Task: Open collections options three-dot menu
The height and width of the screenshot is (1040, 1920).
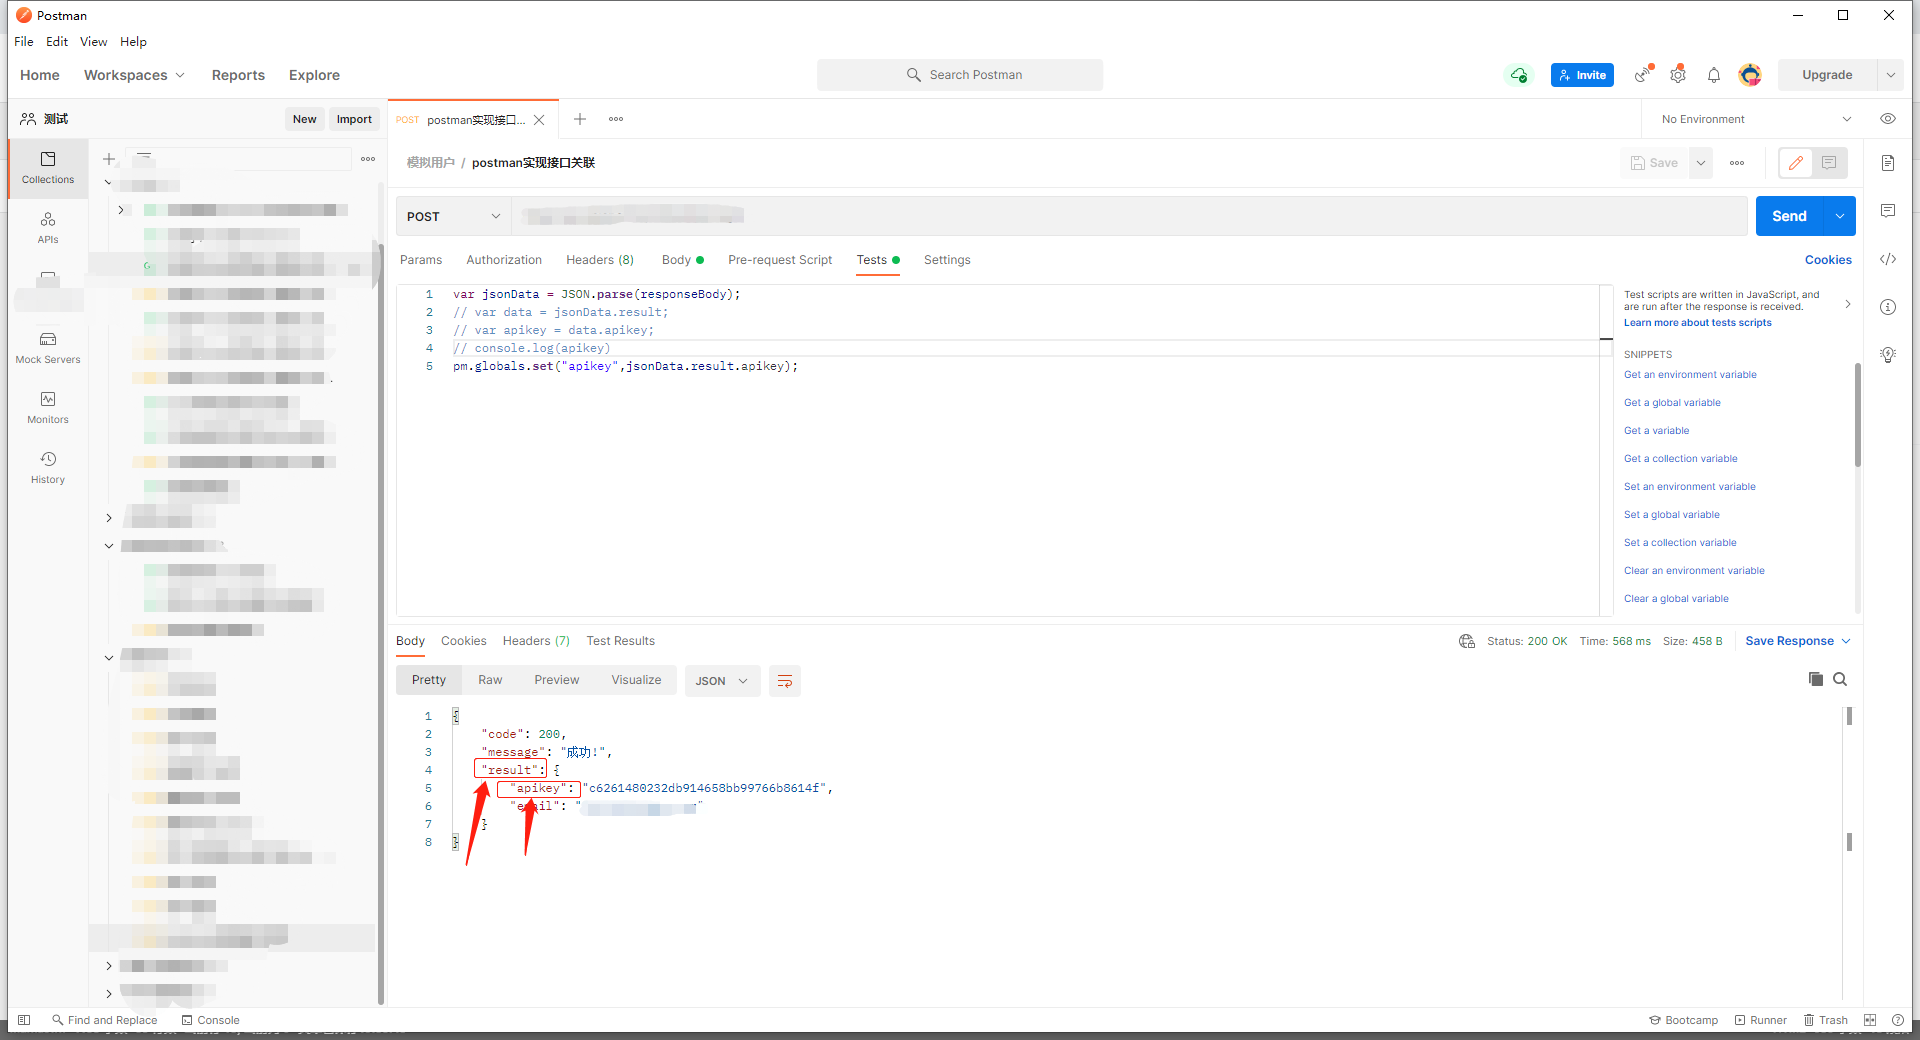Action: [x=368, y=159]
